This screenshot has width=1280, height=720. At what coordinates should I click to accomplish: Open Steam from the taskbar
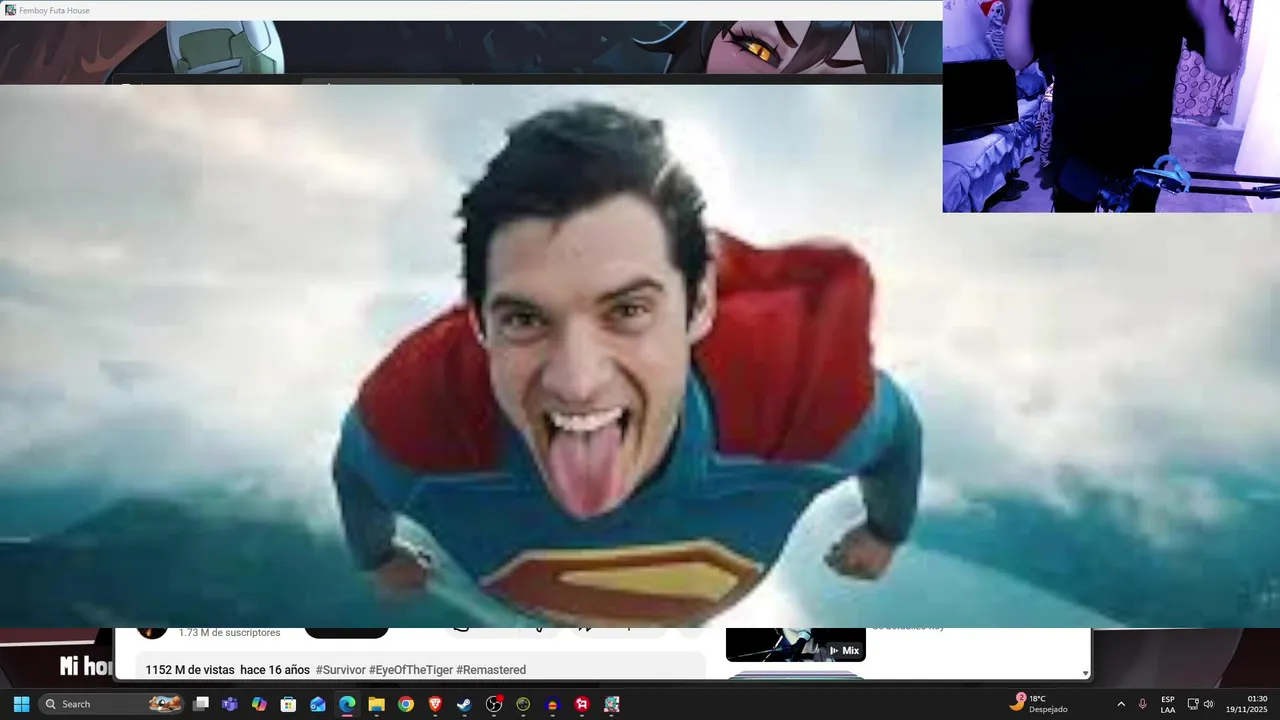pyautogui.click(x=464, y=704)
